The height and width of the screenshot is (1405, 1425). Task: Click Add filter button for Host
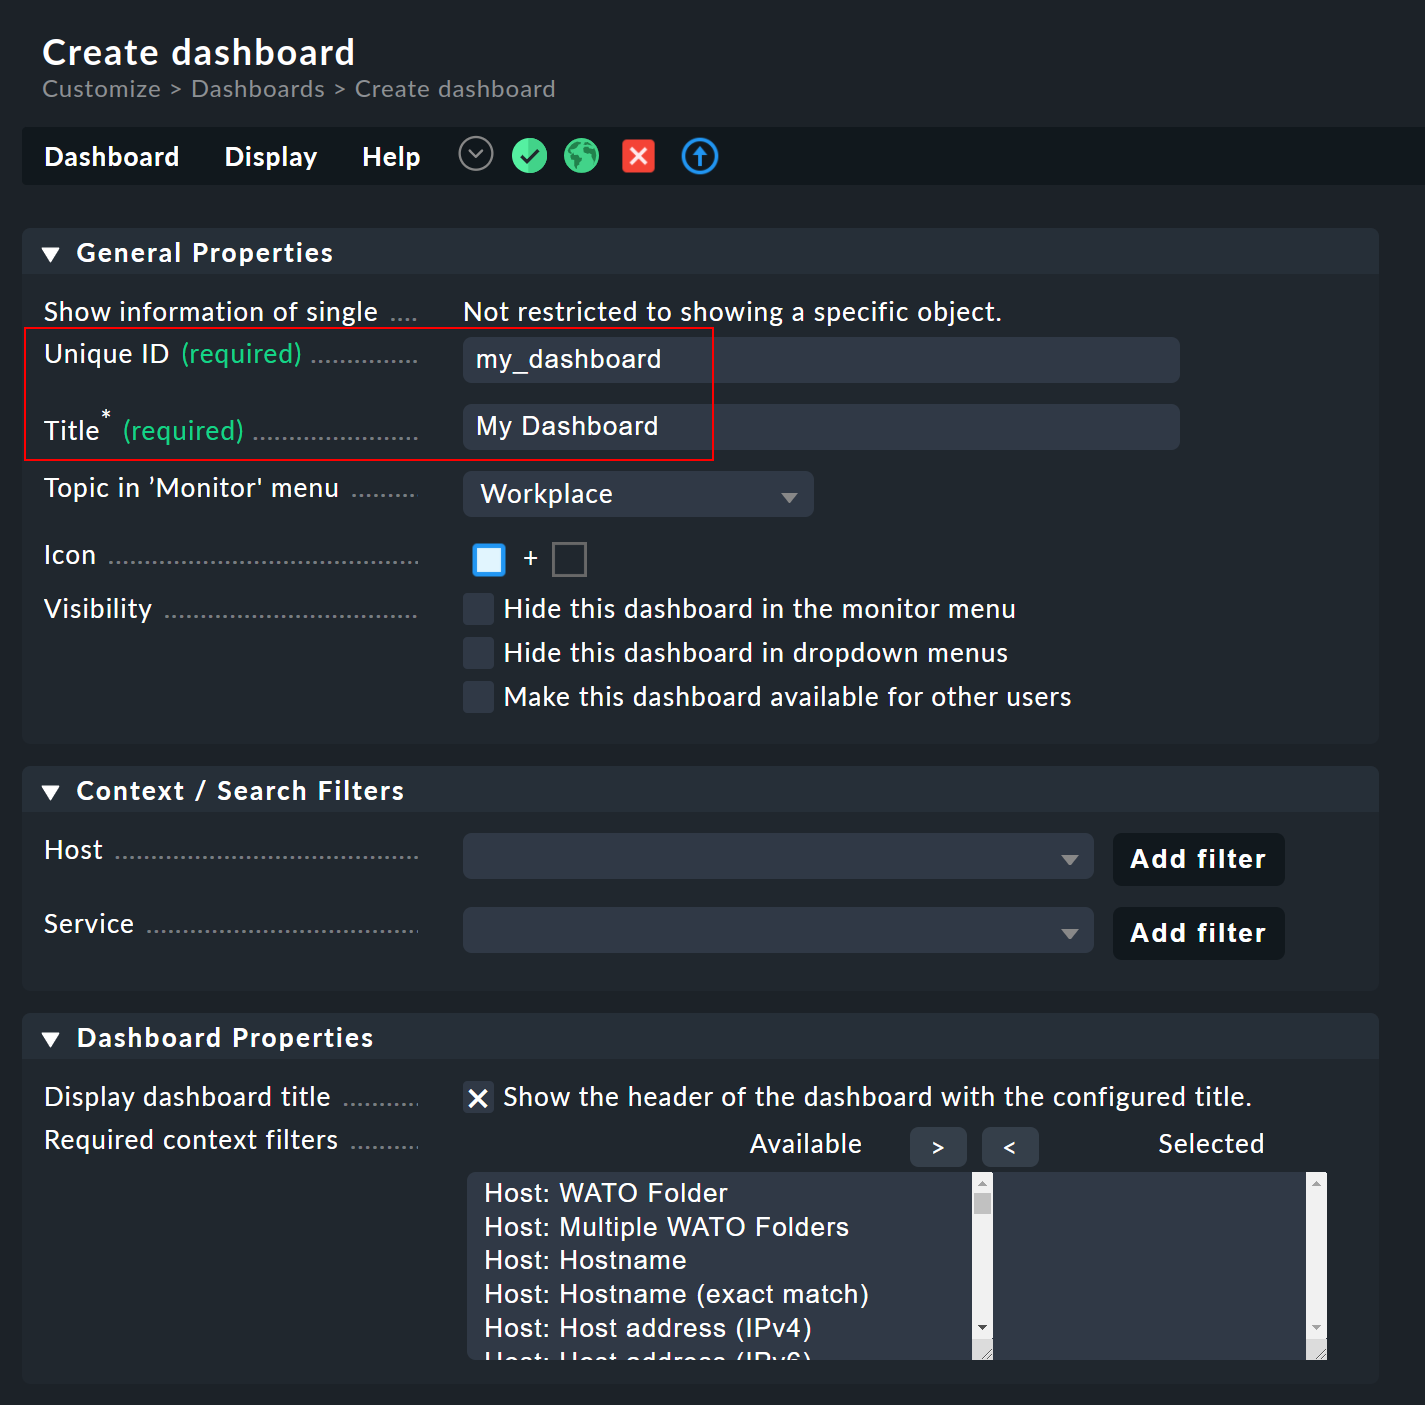click(x=1198, y=859)
